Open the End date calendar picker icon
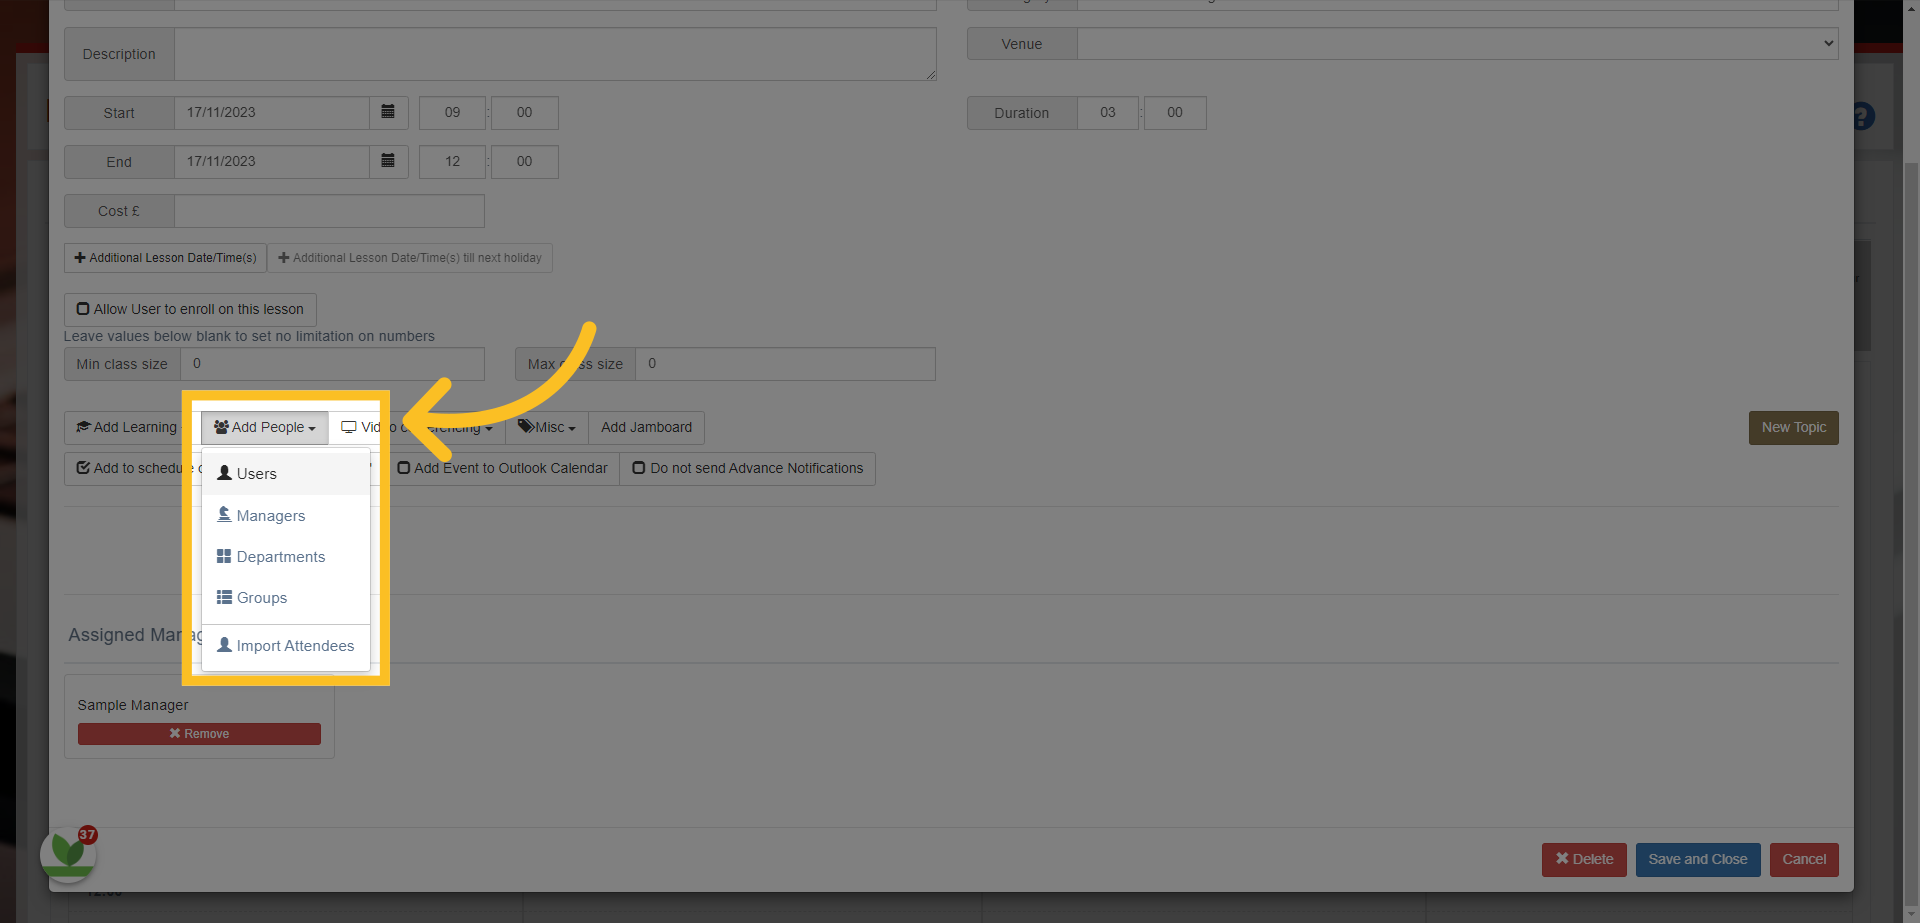1920x923 pixels. (388, 161)
